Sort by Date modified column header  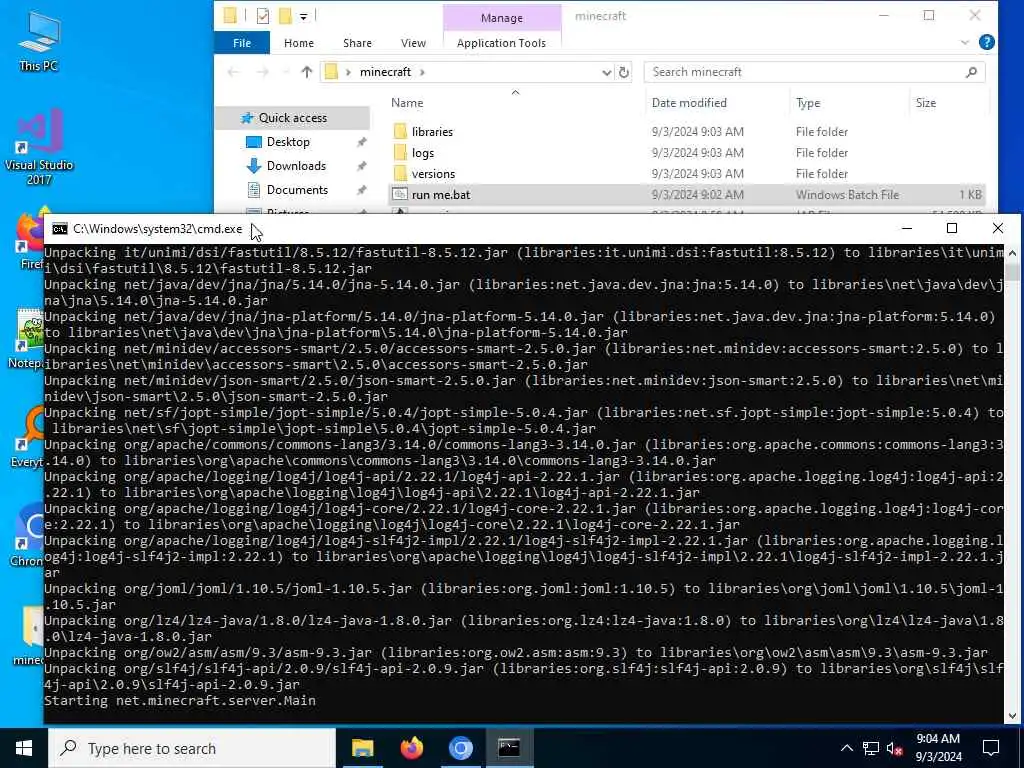tap(689, 103)
